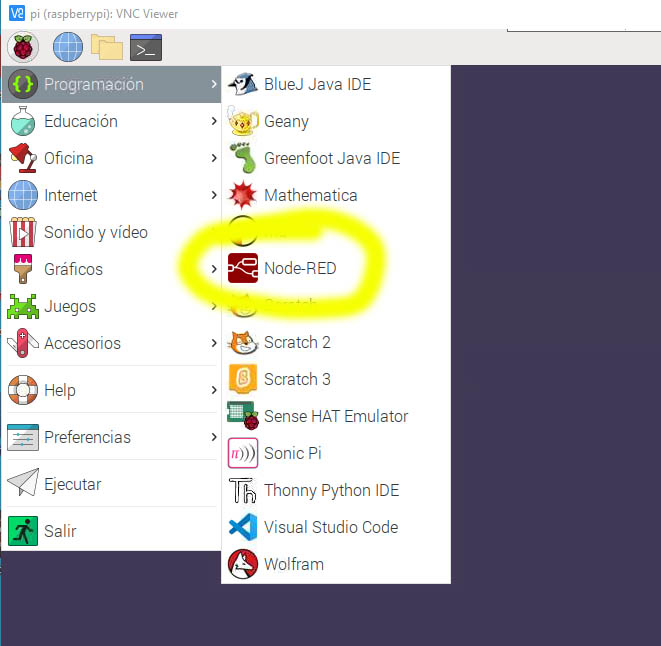
Task: Click the Preferencias label in menu
Action: pyautogui.click(x=87, y=437)
